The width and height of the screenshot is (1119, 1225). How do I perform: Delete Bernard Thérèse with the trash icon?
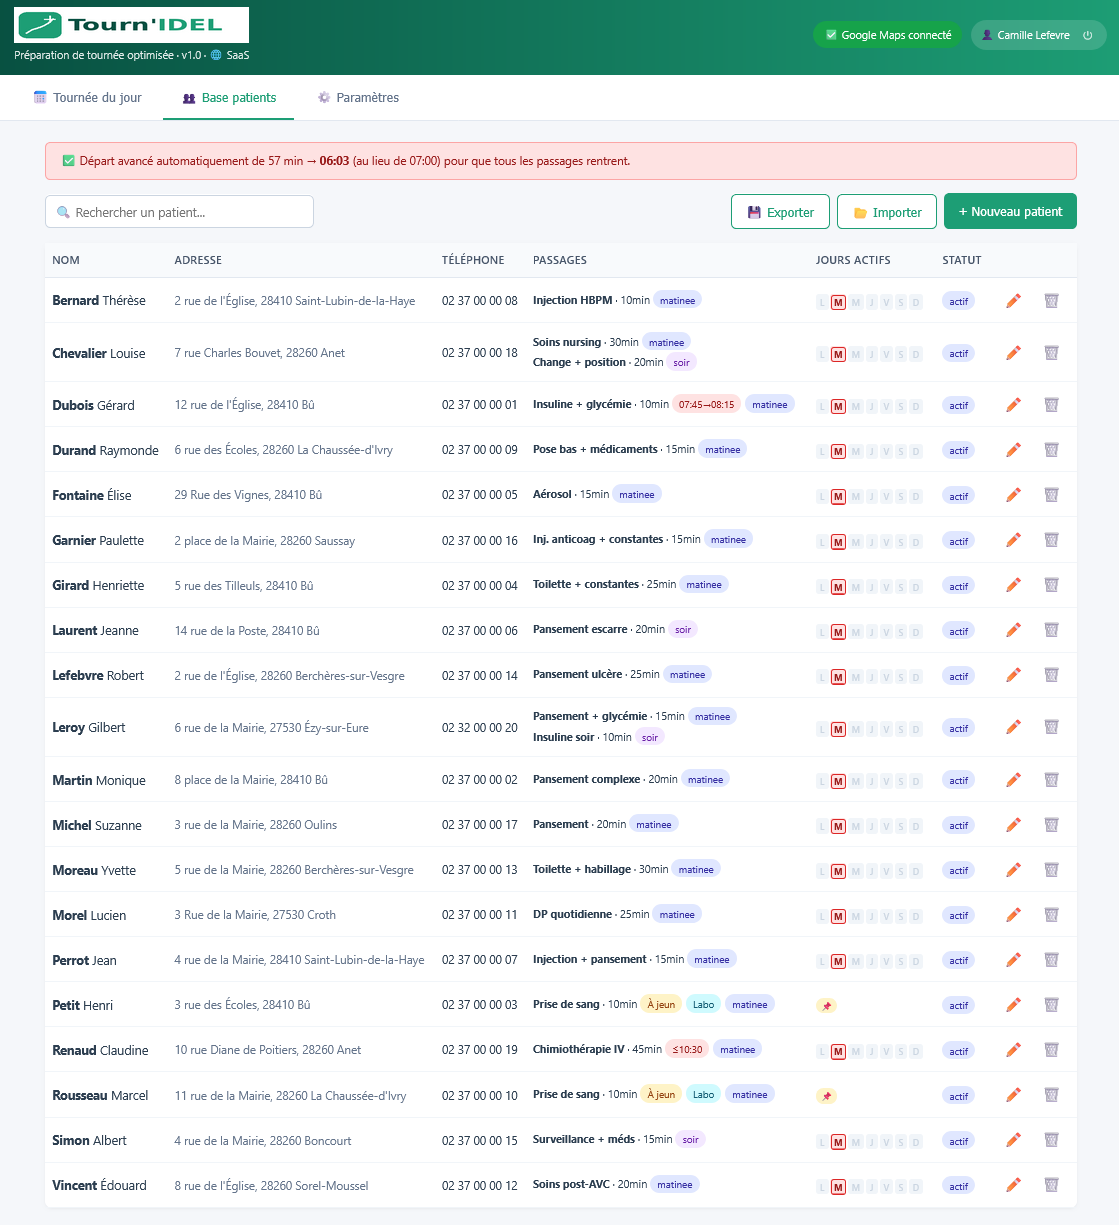click(1051, 301)
